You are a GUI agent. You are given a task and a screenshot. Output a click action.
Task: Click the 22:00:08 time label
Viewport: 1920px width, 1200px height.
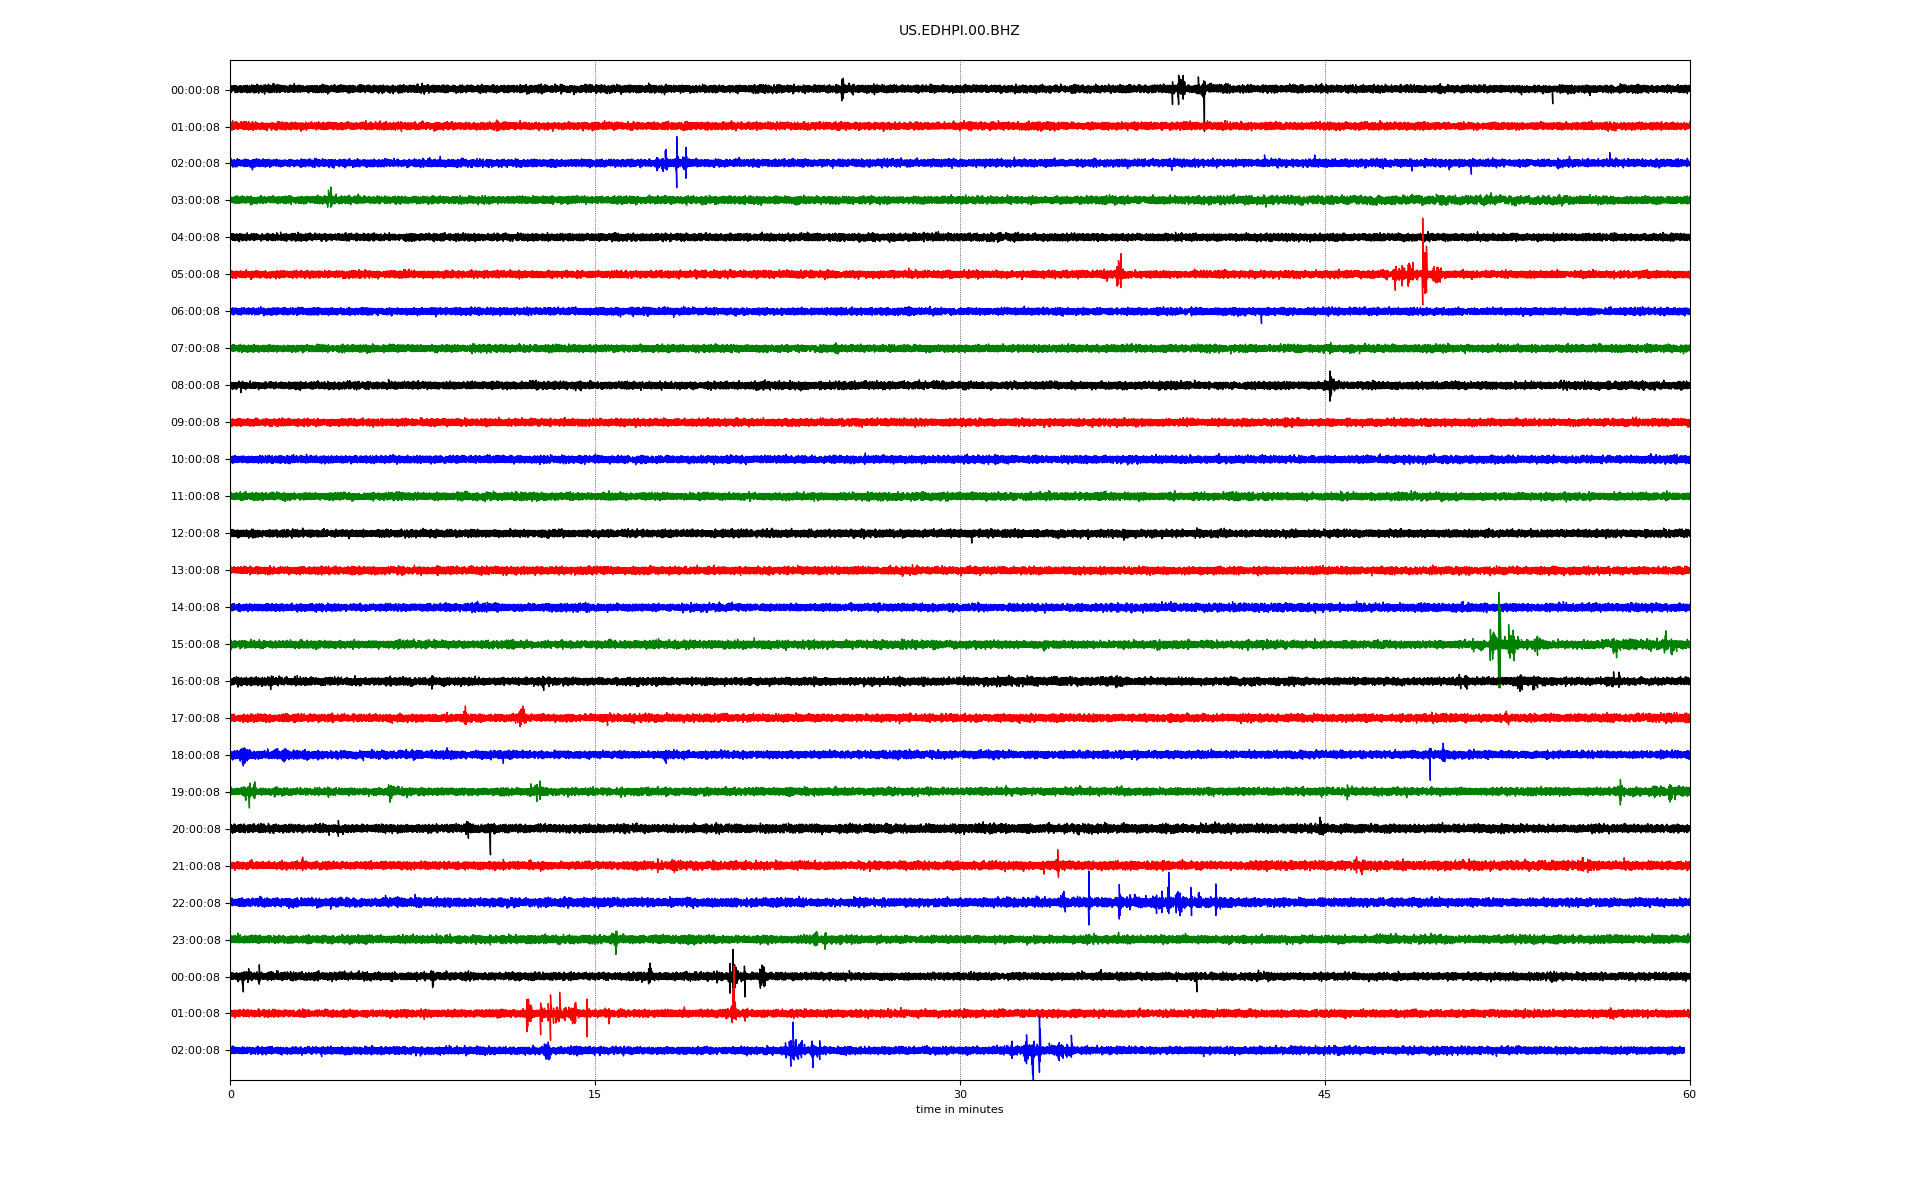point(195,904)
